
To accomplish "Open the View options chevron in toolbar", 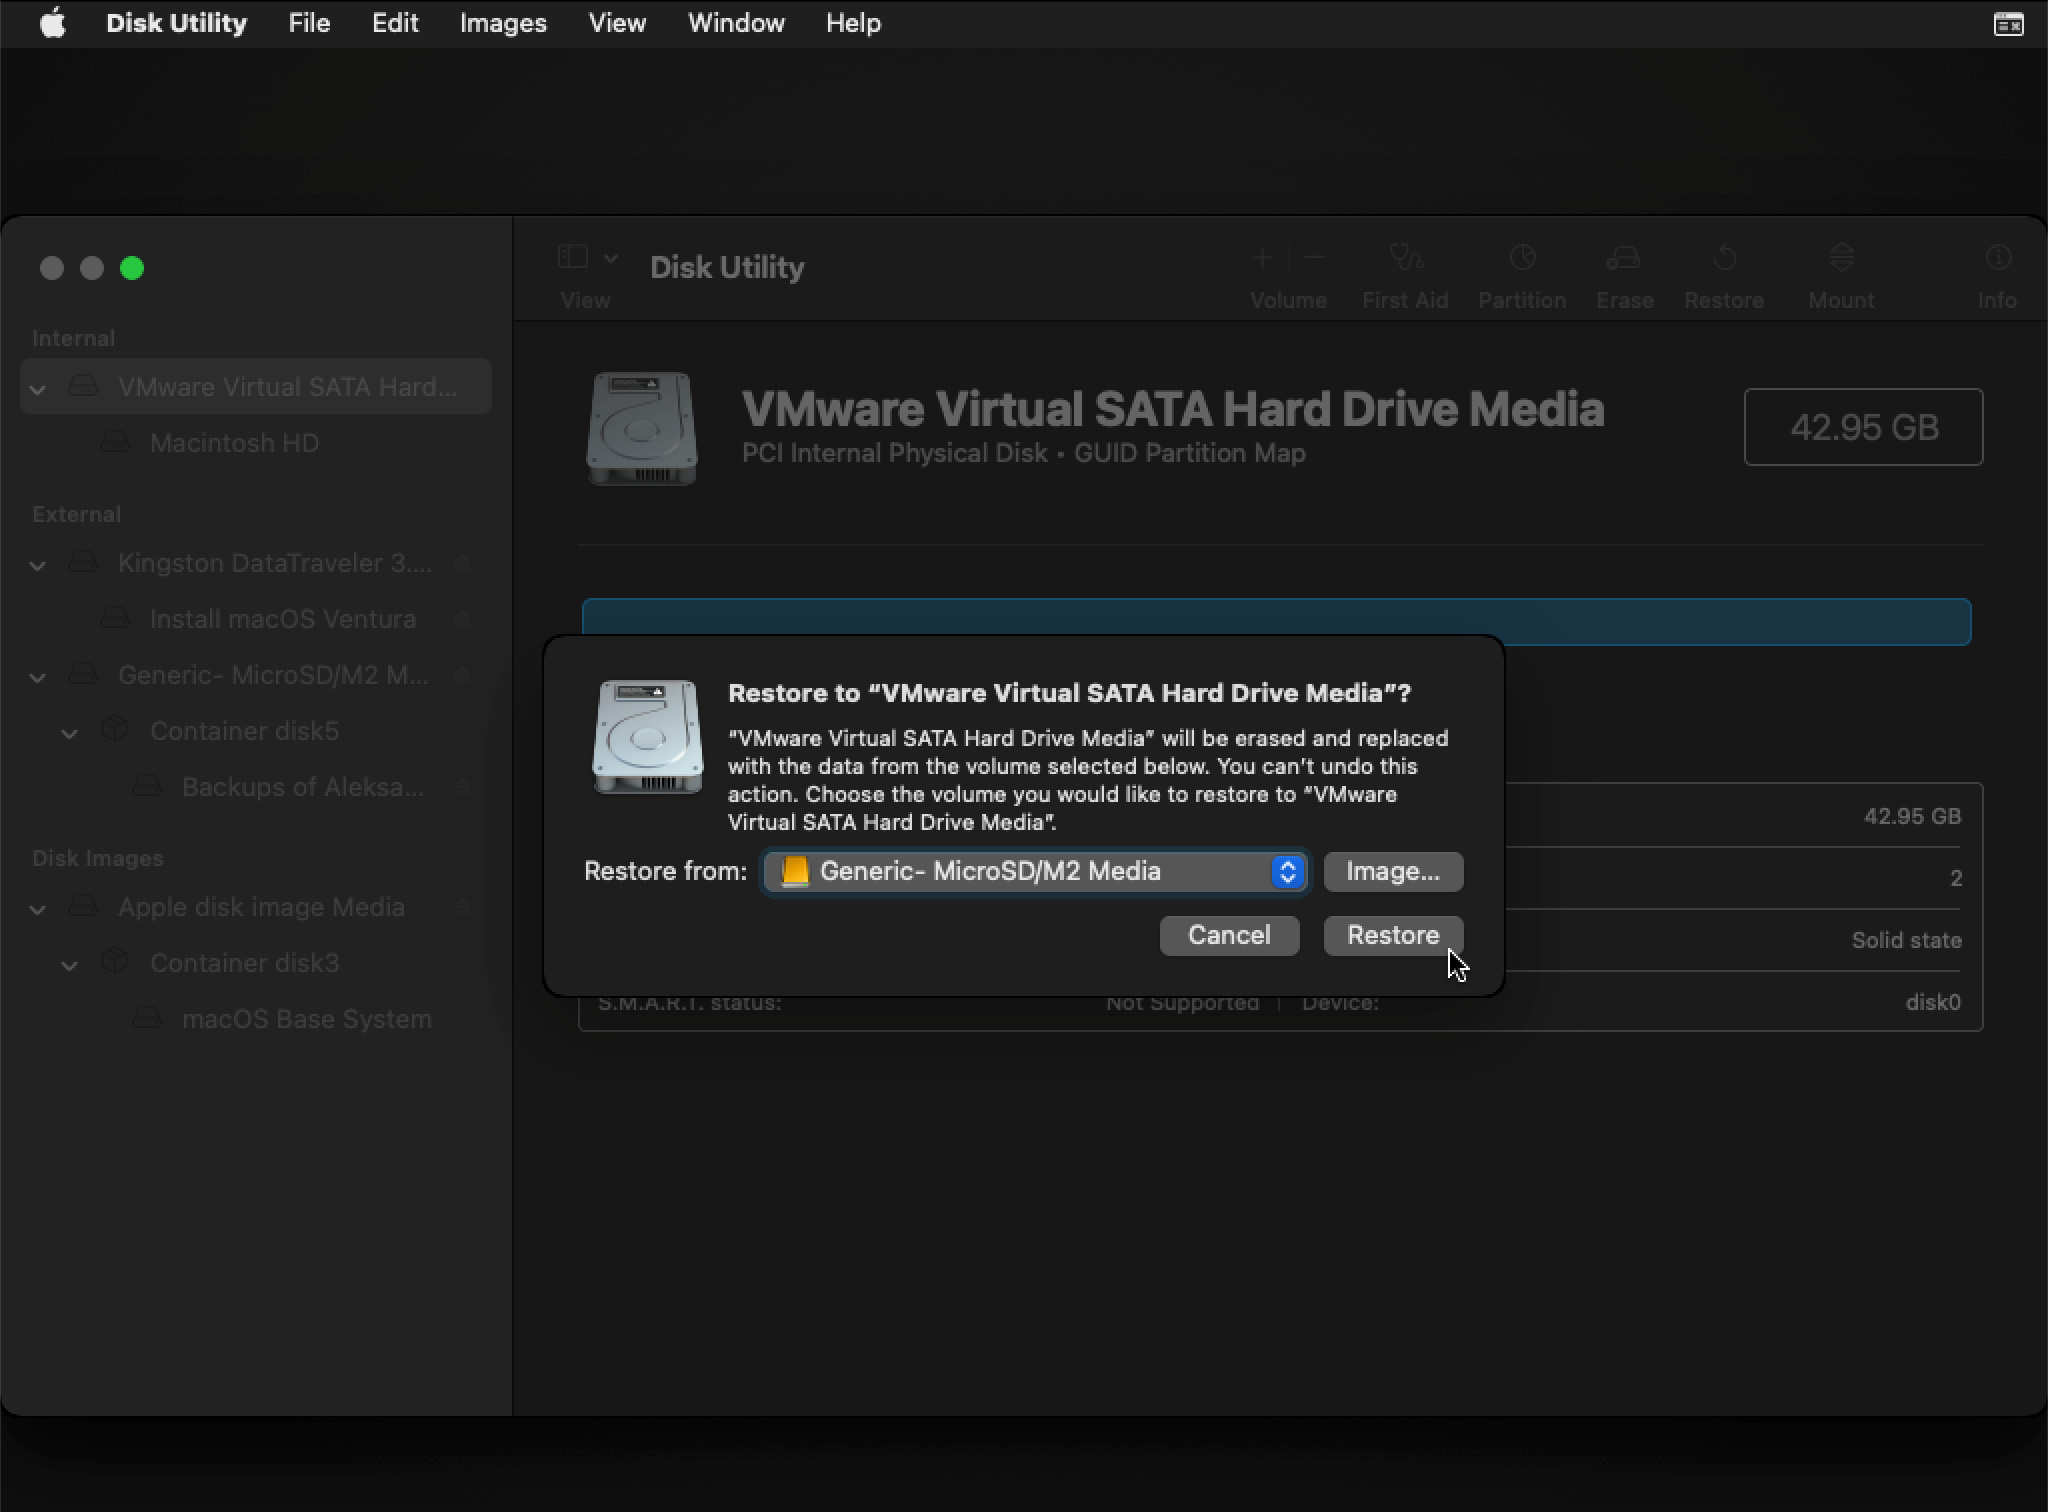I will (x=611, y=258).
